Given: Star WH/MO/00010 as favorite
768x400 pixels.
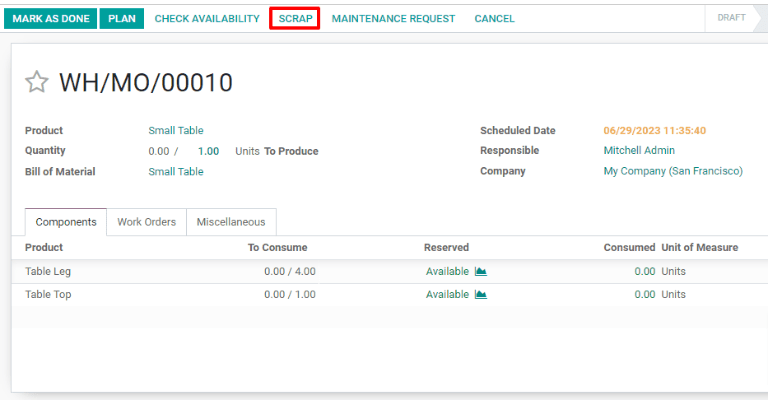Looking at the screenshot, I should point(37,83).
